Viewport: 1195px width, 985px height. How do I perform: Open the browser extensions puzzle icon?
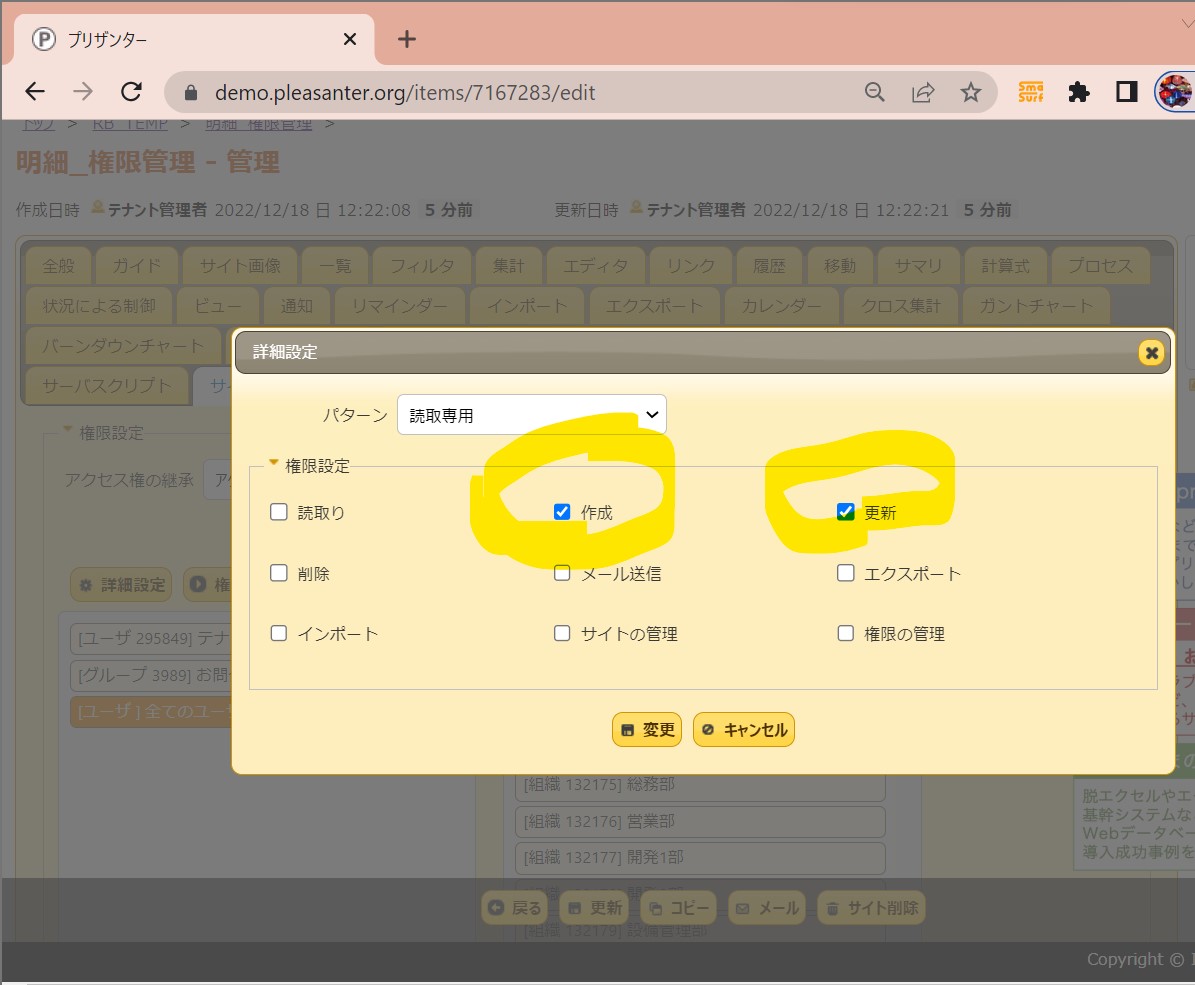1078,92
